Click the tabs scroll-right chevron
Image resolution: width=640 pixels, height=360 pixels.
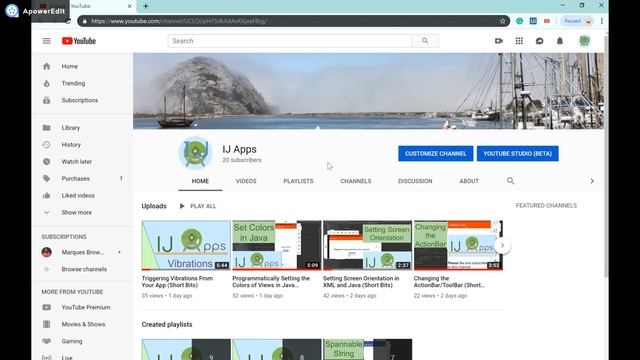(x=592, y=181)
